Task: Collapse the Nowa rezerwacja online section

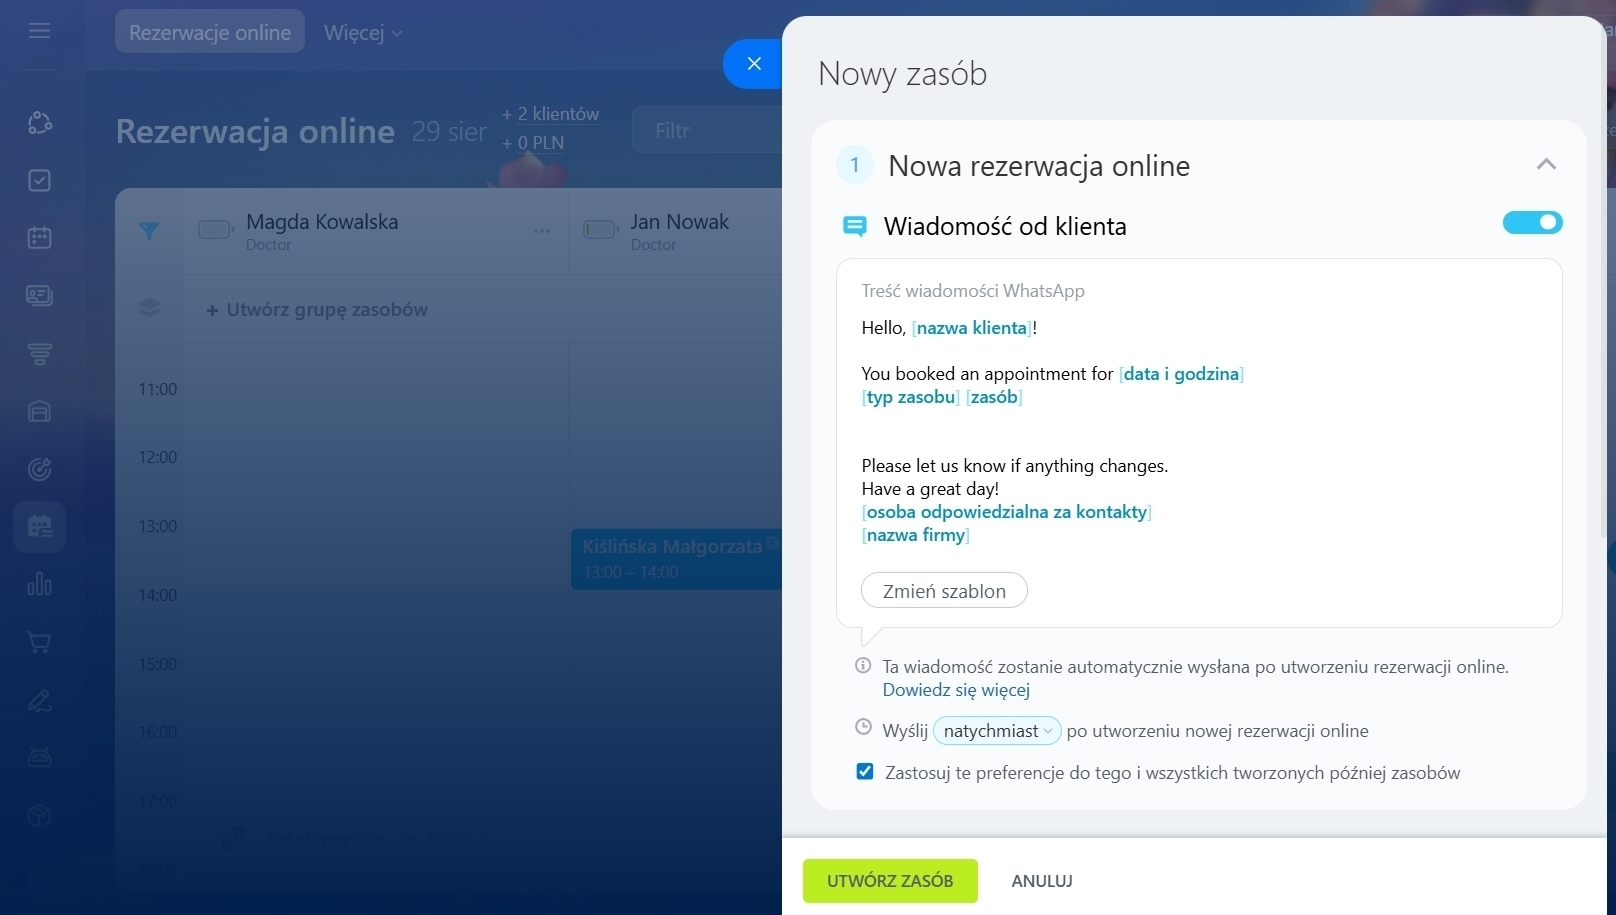Action: point(1546,164)
